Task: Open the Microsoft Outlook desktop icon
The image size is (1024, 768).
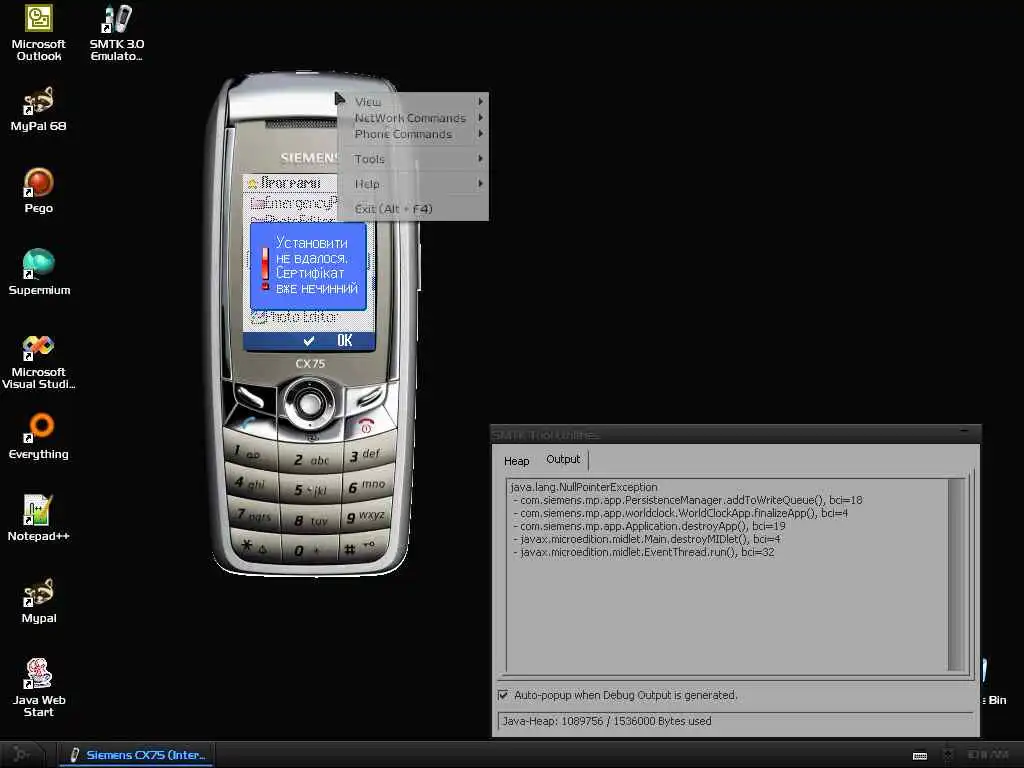Action: (39, 33)
